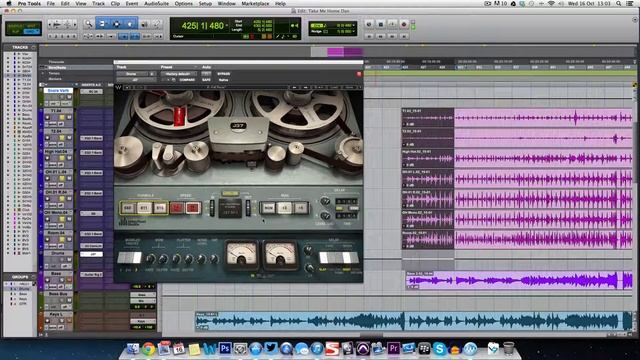Open the factory default preset dropdown
Image resolution: width=640 pixels, height=360 pixels.
click(178, 74)
